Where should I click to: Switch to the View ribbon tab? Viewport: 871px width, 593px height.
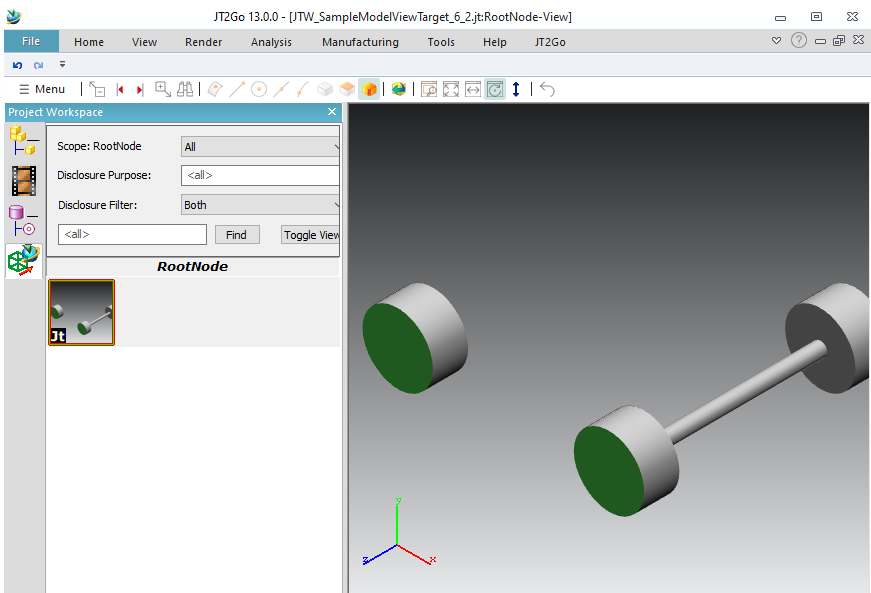point(144,42)
